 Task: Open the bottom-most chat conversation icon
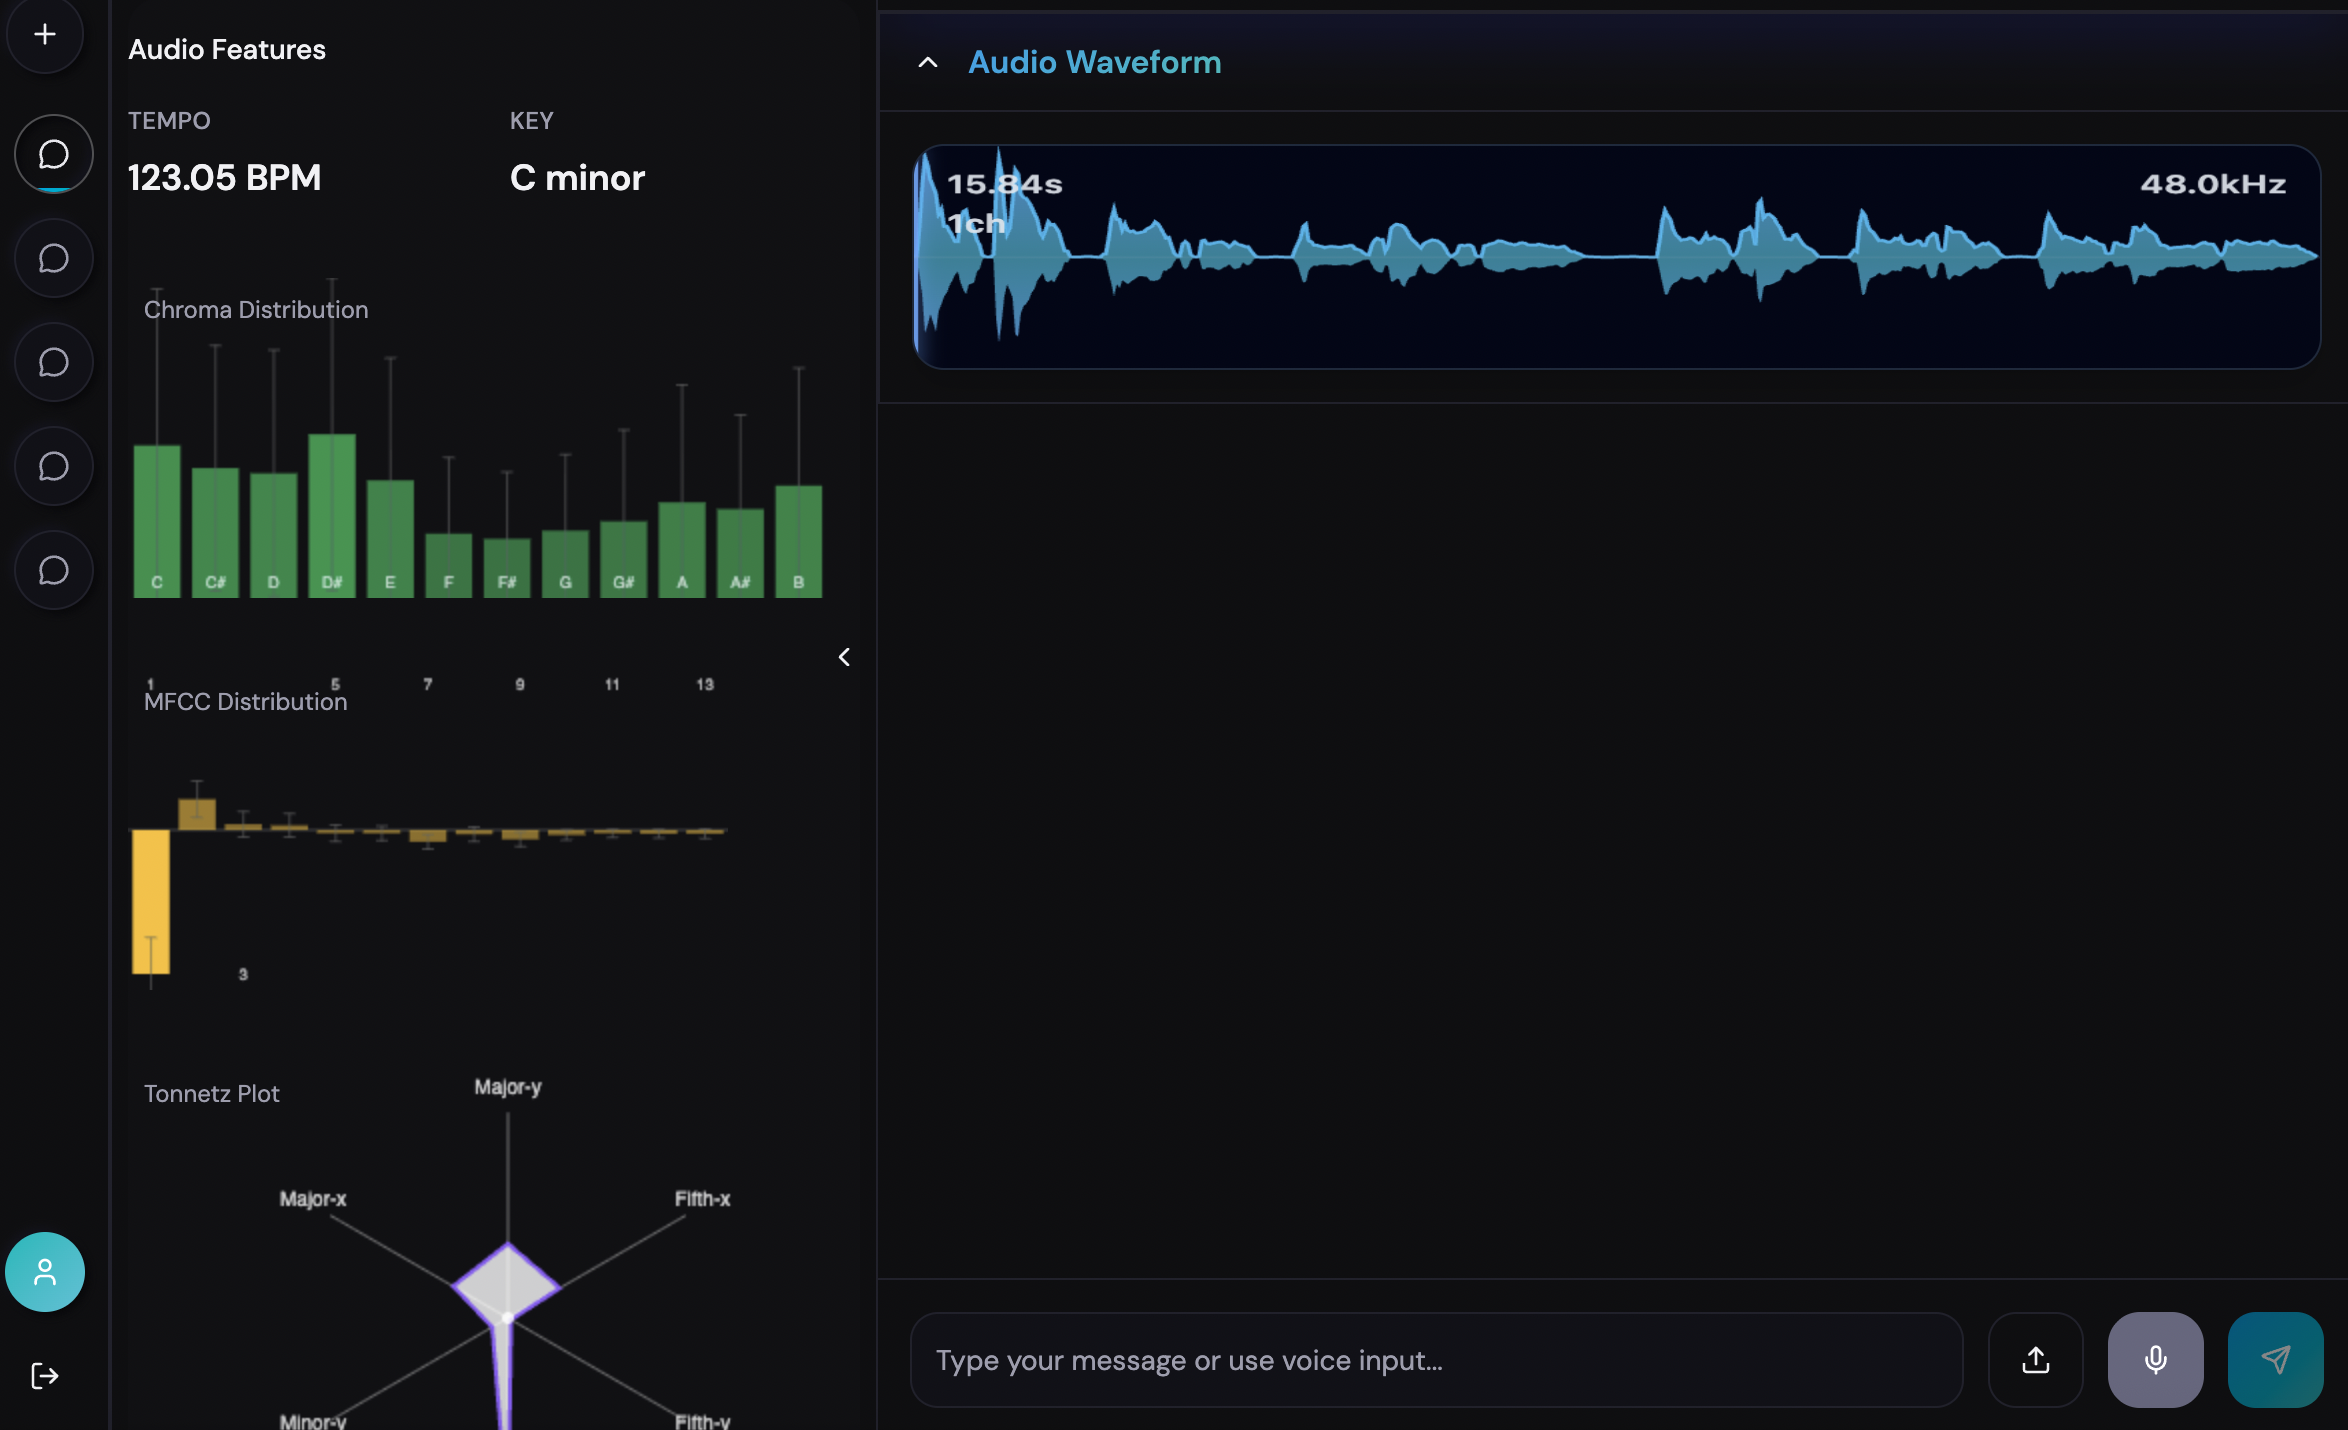tap(53, 570)
